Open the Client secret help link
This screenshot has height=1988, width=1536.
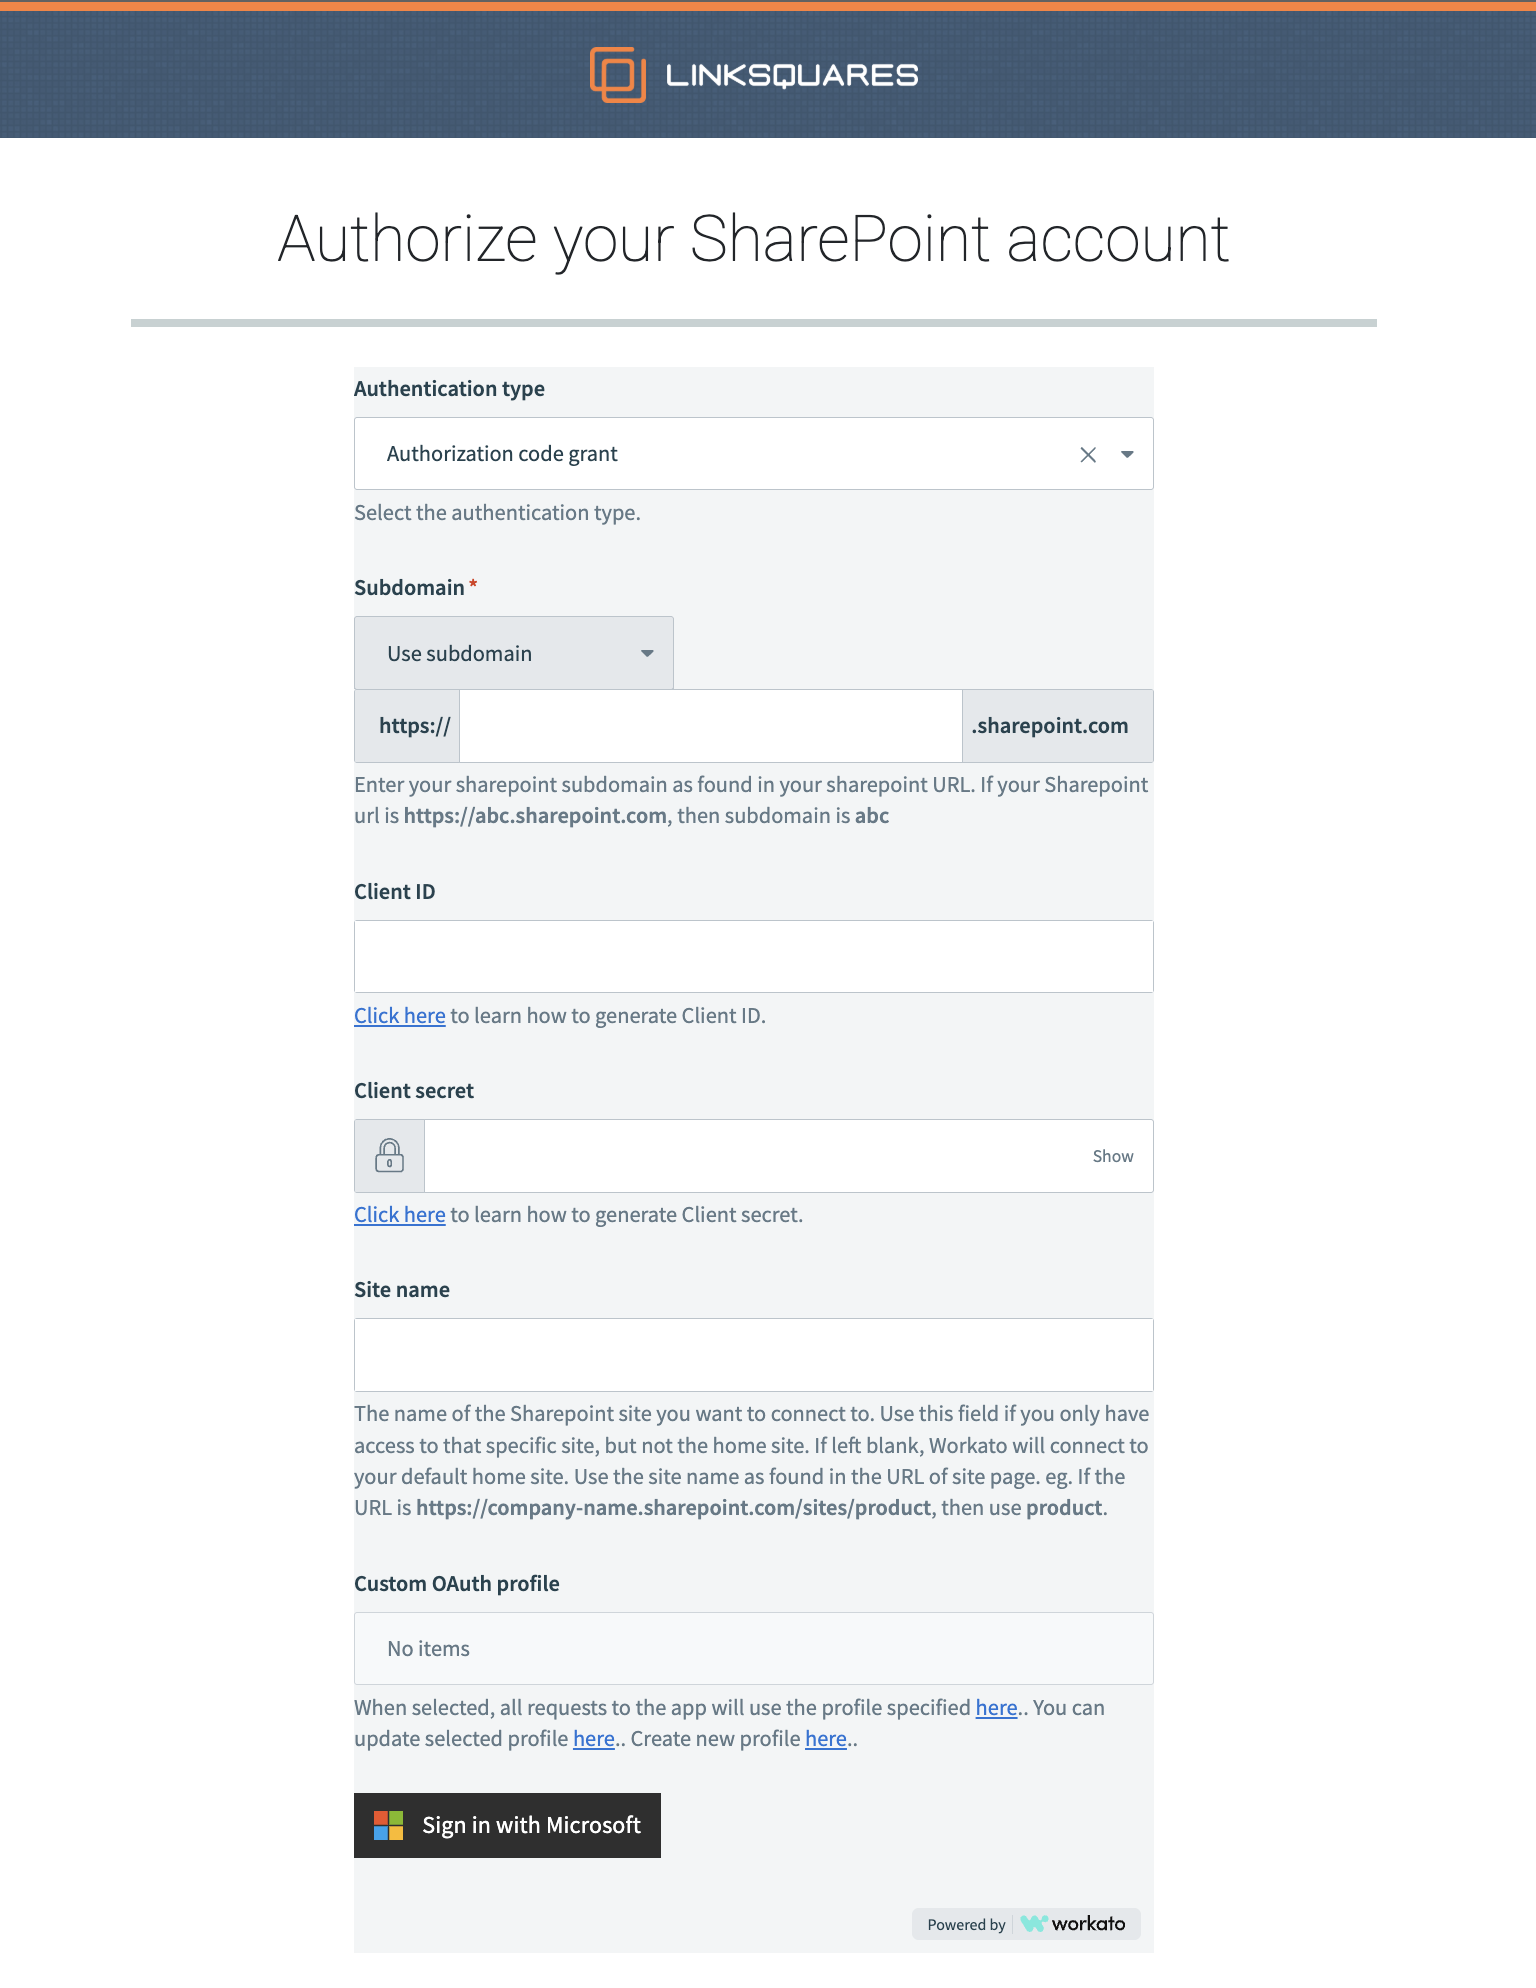[399, 1215]
